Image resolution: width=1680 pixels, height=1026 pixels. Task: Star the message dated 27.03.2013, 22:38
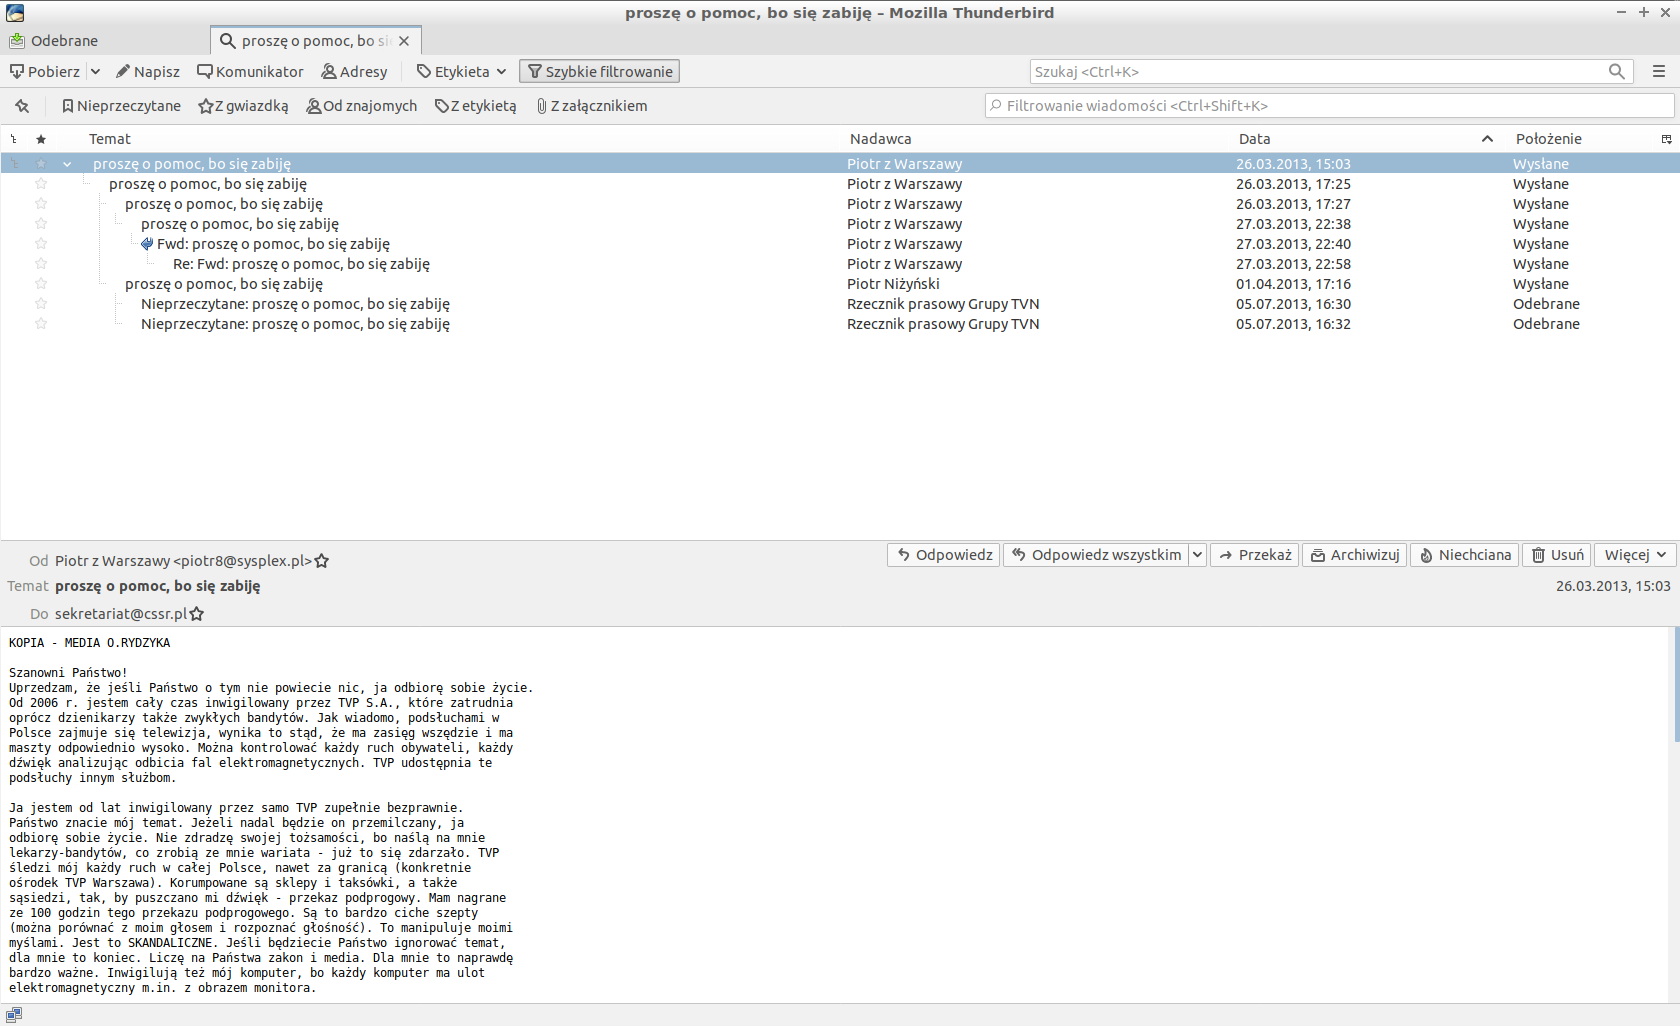[x=41, y=224]
